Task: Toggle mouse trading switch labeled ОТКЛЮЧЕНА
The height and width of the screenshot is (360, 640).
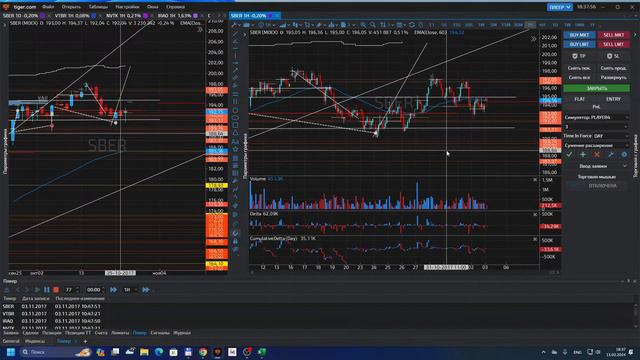Action: coord(597,186)
